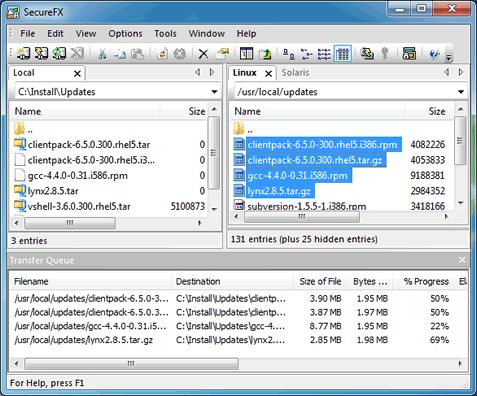Click the Connect toolbar icon
The height and width of the screenshot is (396, 477).
(23, 54)
